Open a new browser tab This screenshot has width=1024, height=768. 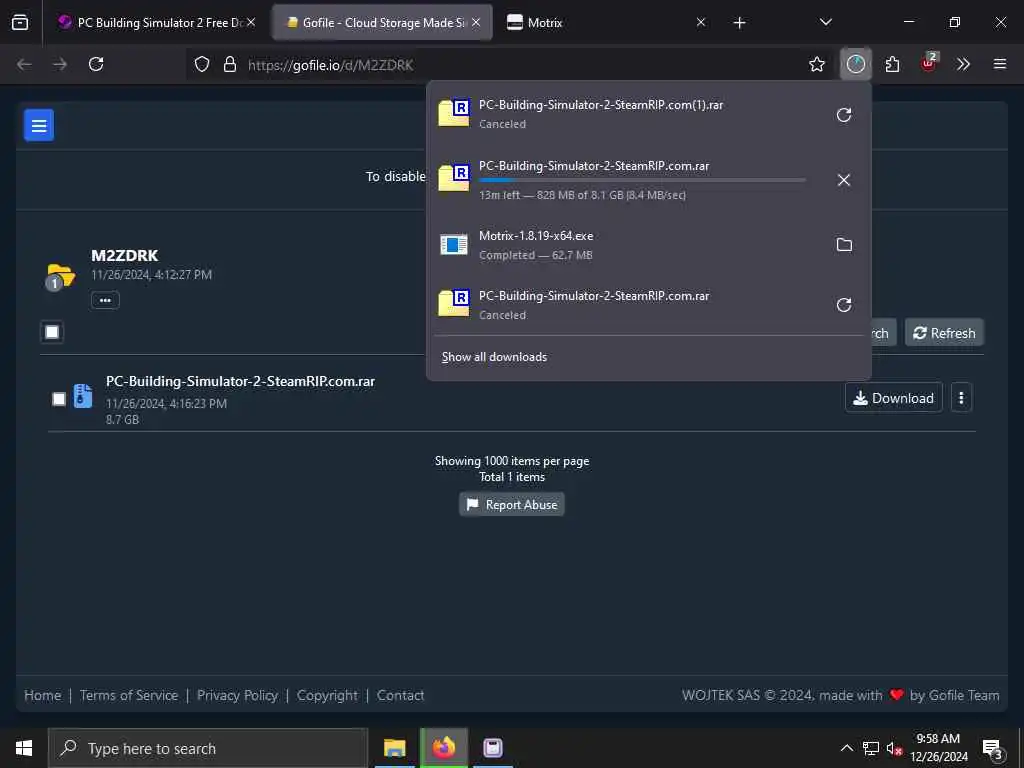coord(739,23)
